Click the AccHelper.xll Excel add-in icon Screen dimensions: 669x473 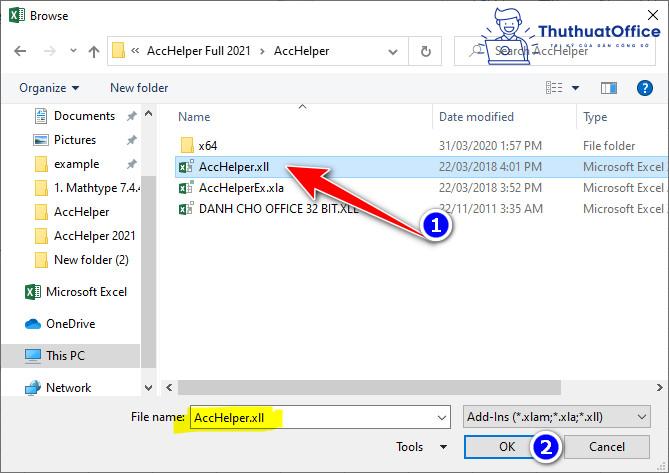(x=186, y=167)
